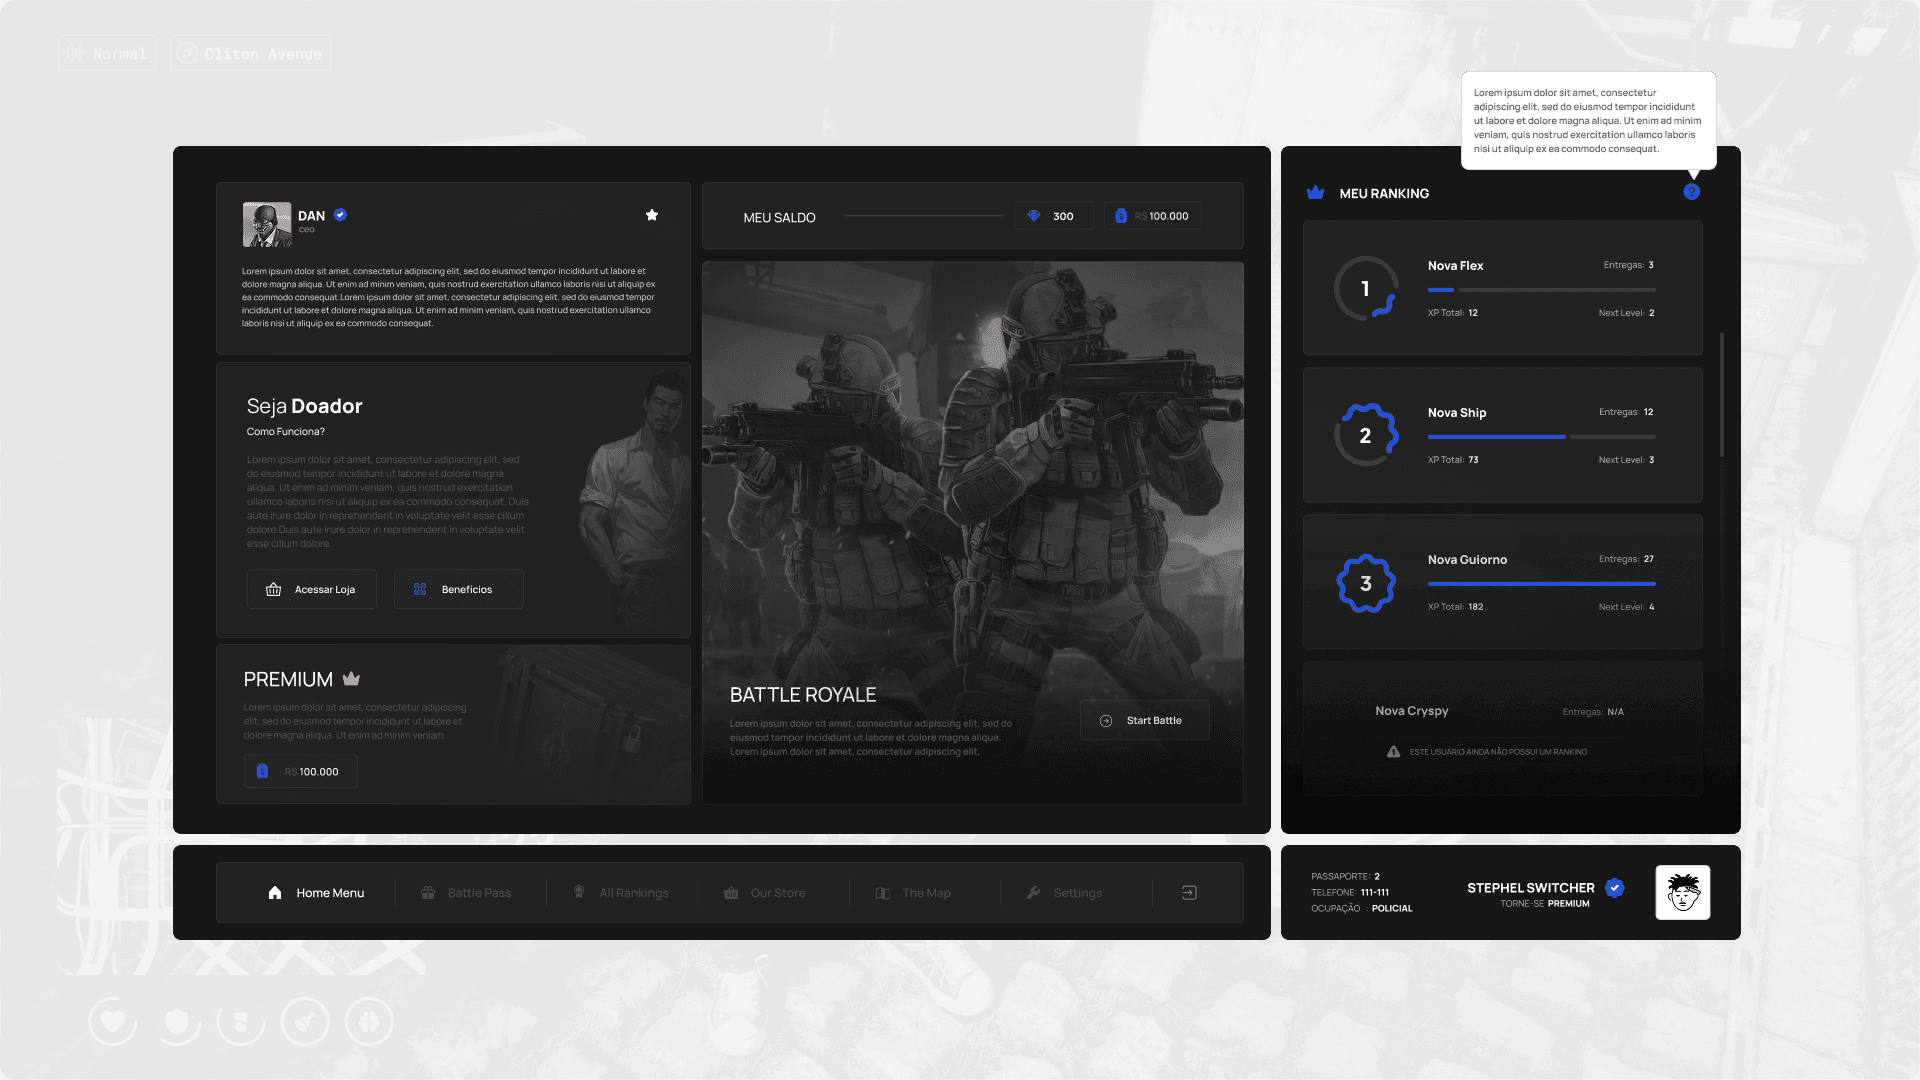The width and height of the screenshot is (1920, 1080).
Task: Click the logout exit icon in bottom nav
Action: click(1189, 893)
